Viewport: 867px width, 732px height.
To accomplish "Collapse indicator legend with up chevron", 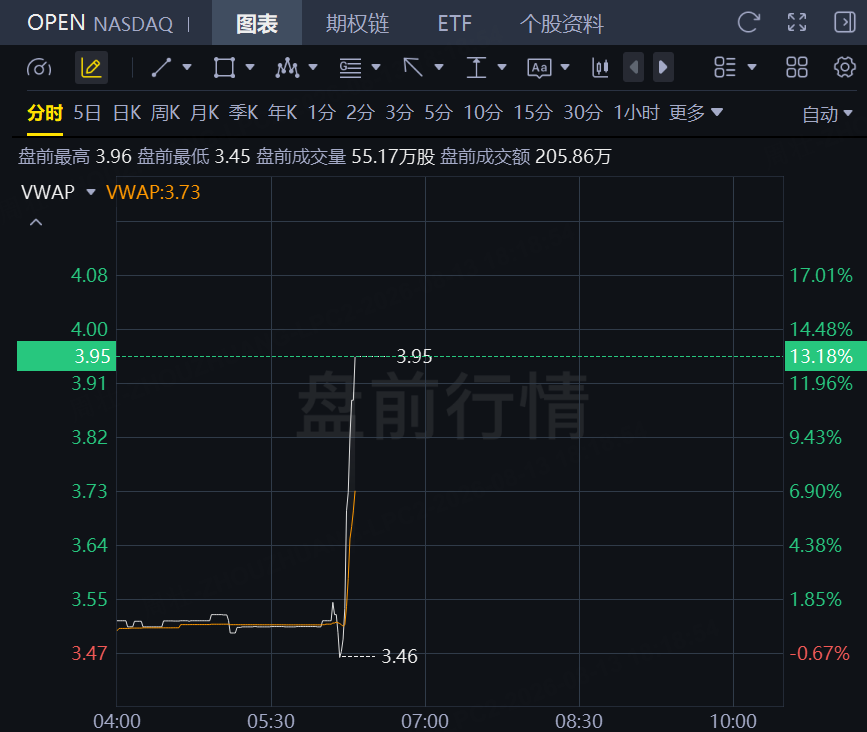I will click(x=36, y=222).
